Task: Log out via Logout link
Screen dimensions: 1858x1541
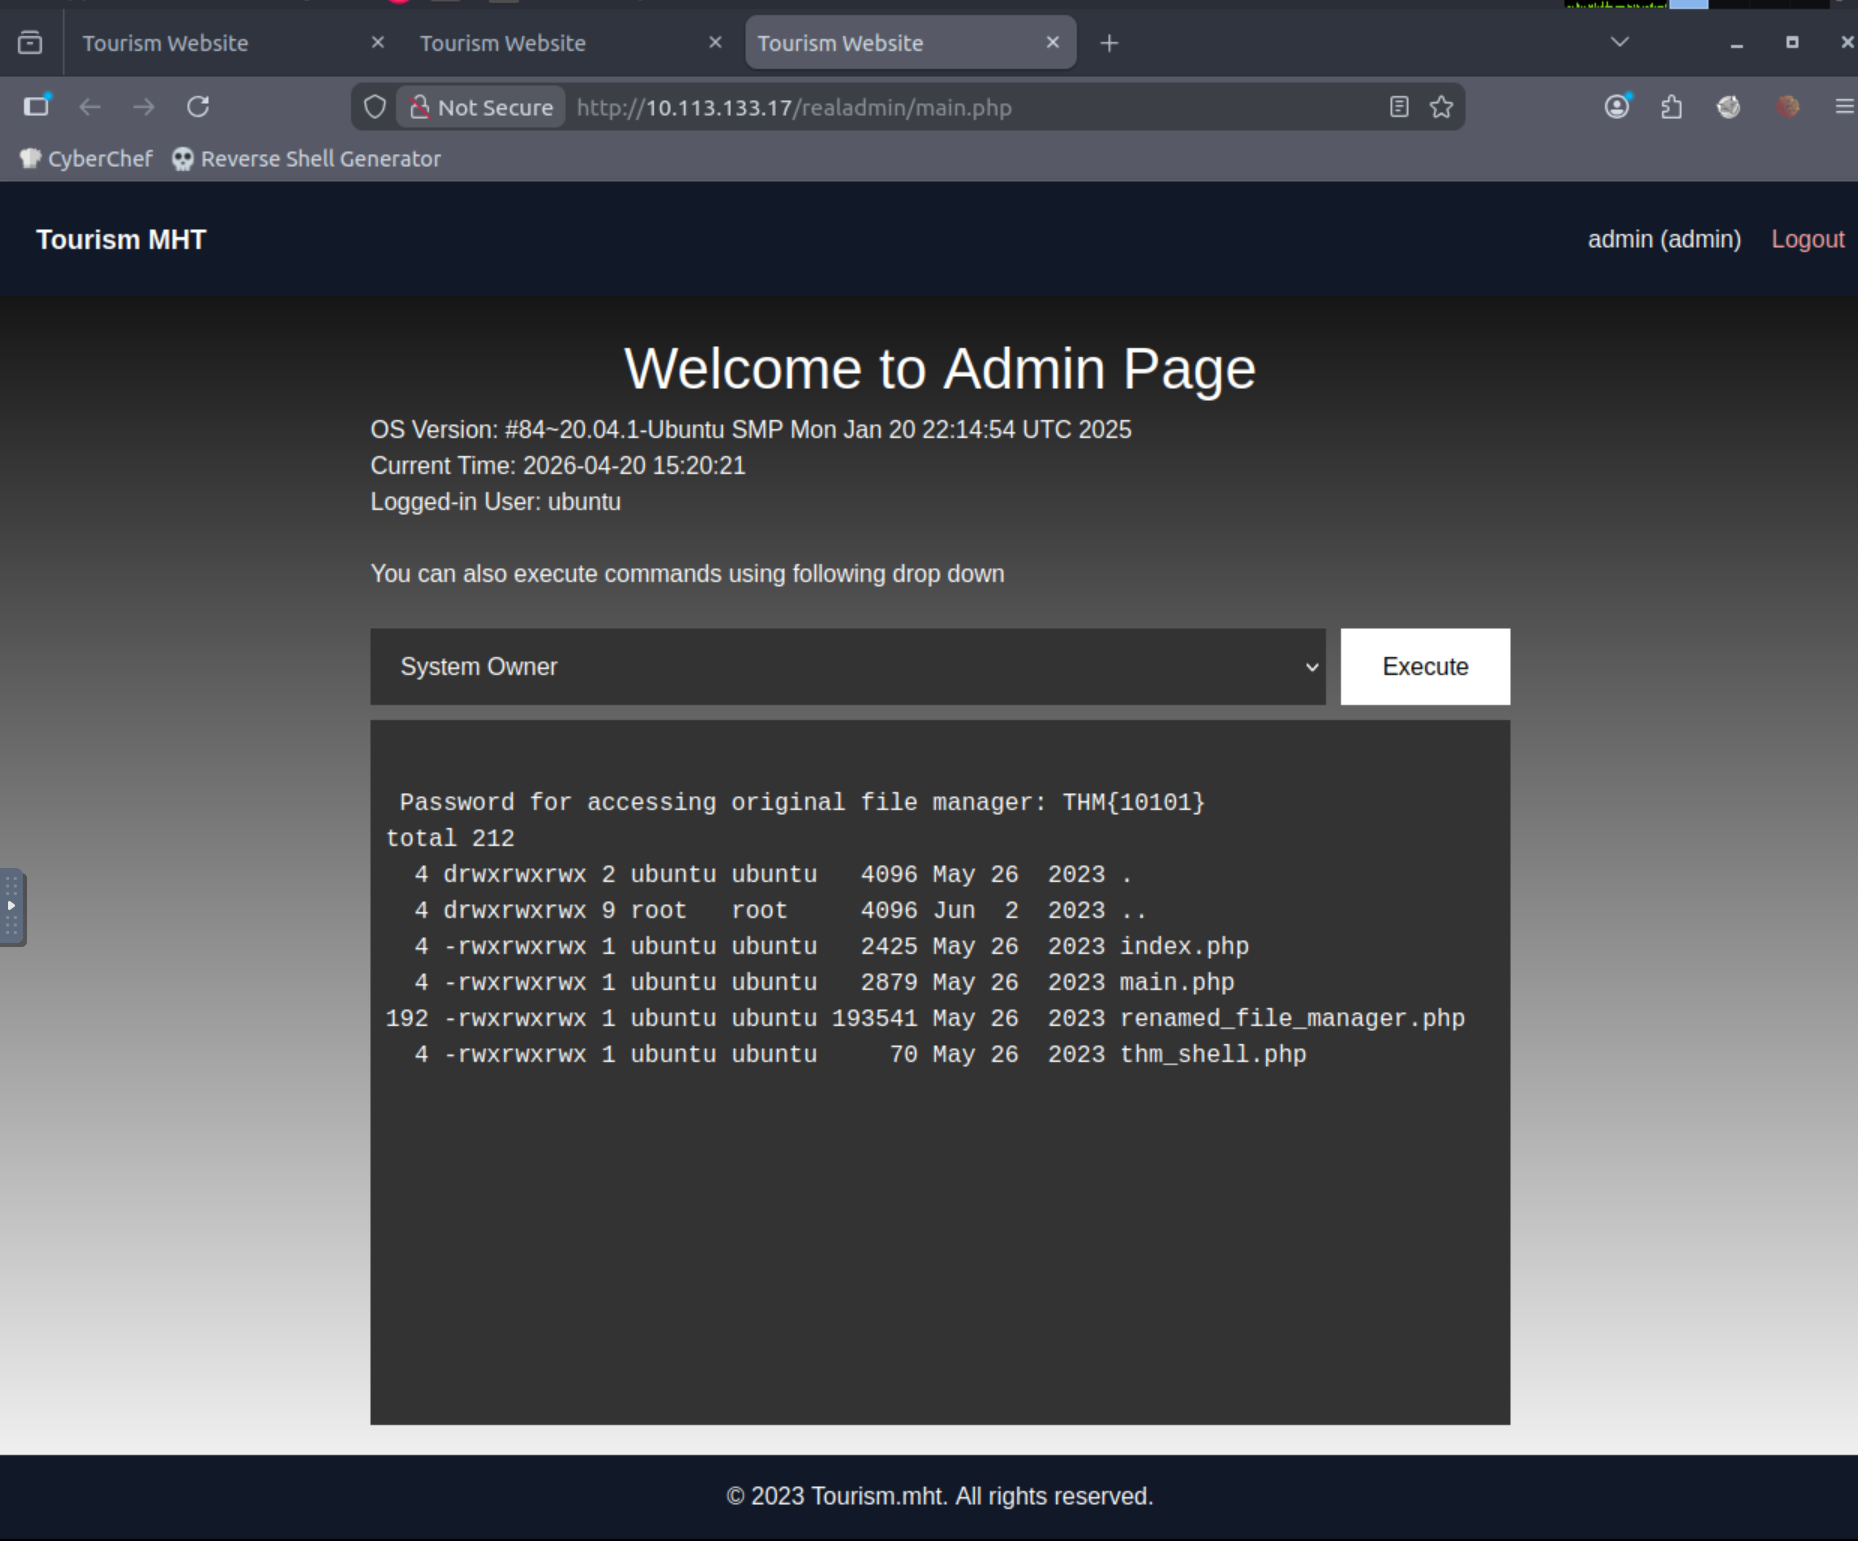Action: pyautogui.click(x=1808, y=240)
